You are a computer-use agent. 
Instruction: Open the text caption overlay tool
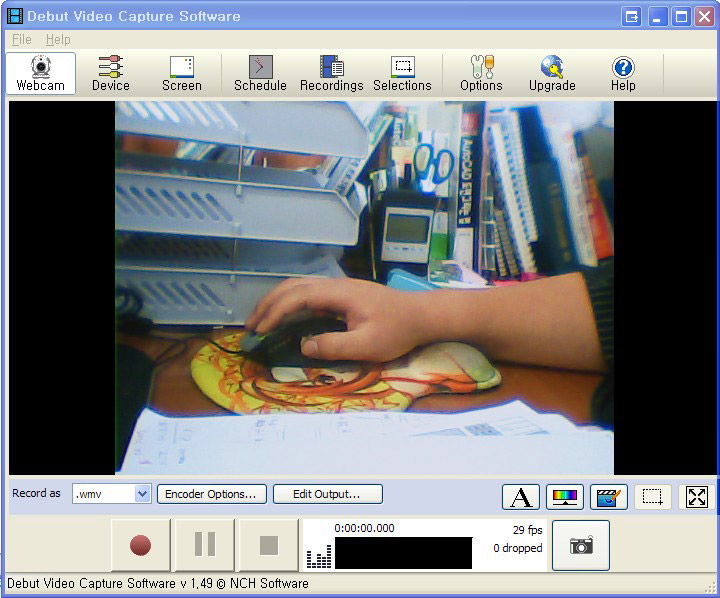point(521,497)
